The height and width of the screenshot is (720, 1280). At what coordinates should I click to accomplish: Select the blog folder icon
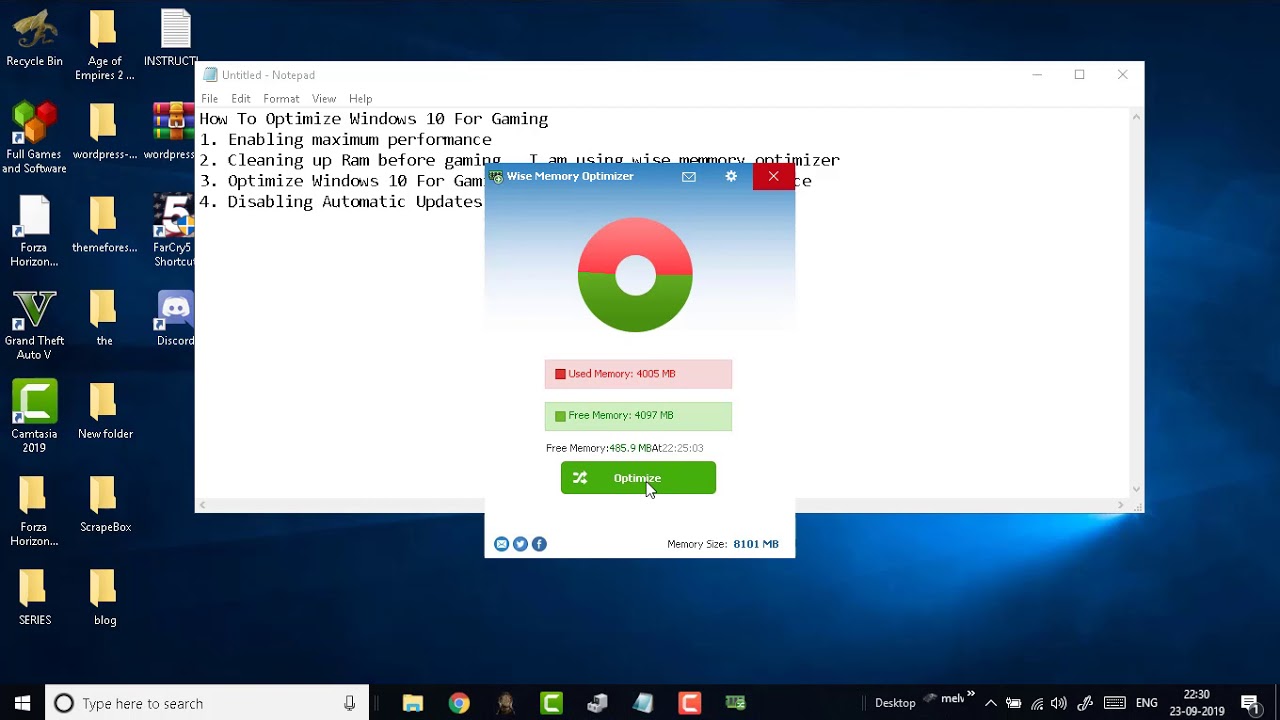104,597
